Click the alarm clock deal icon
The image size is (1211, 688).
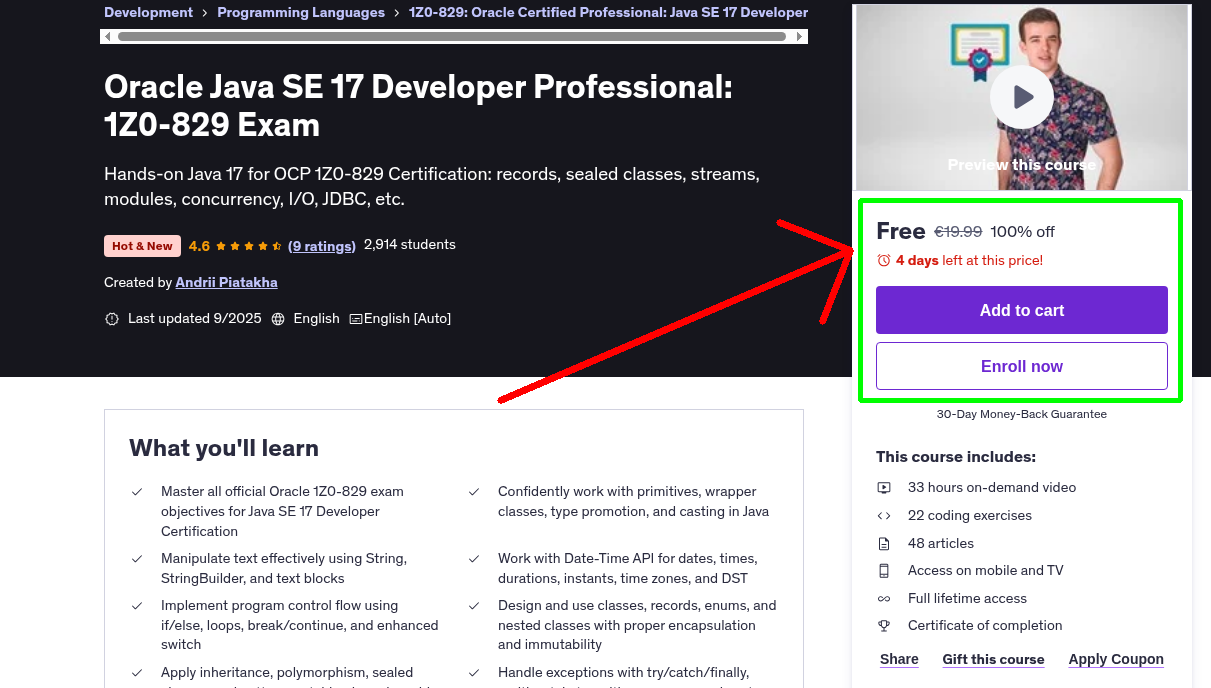click(x=884, y=261)
